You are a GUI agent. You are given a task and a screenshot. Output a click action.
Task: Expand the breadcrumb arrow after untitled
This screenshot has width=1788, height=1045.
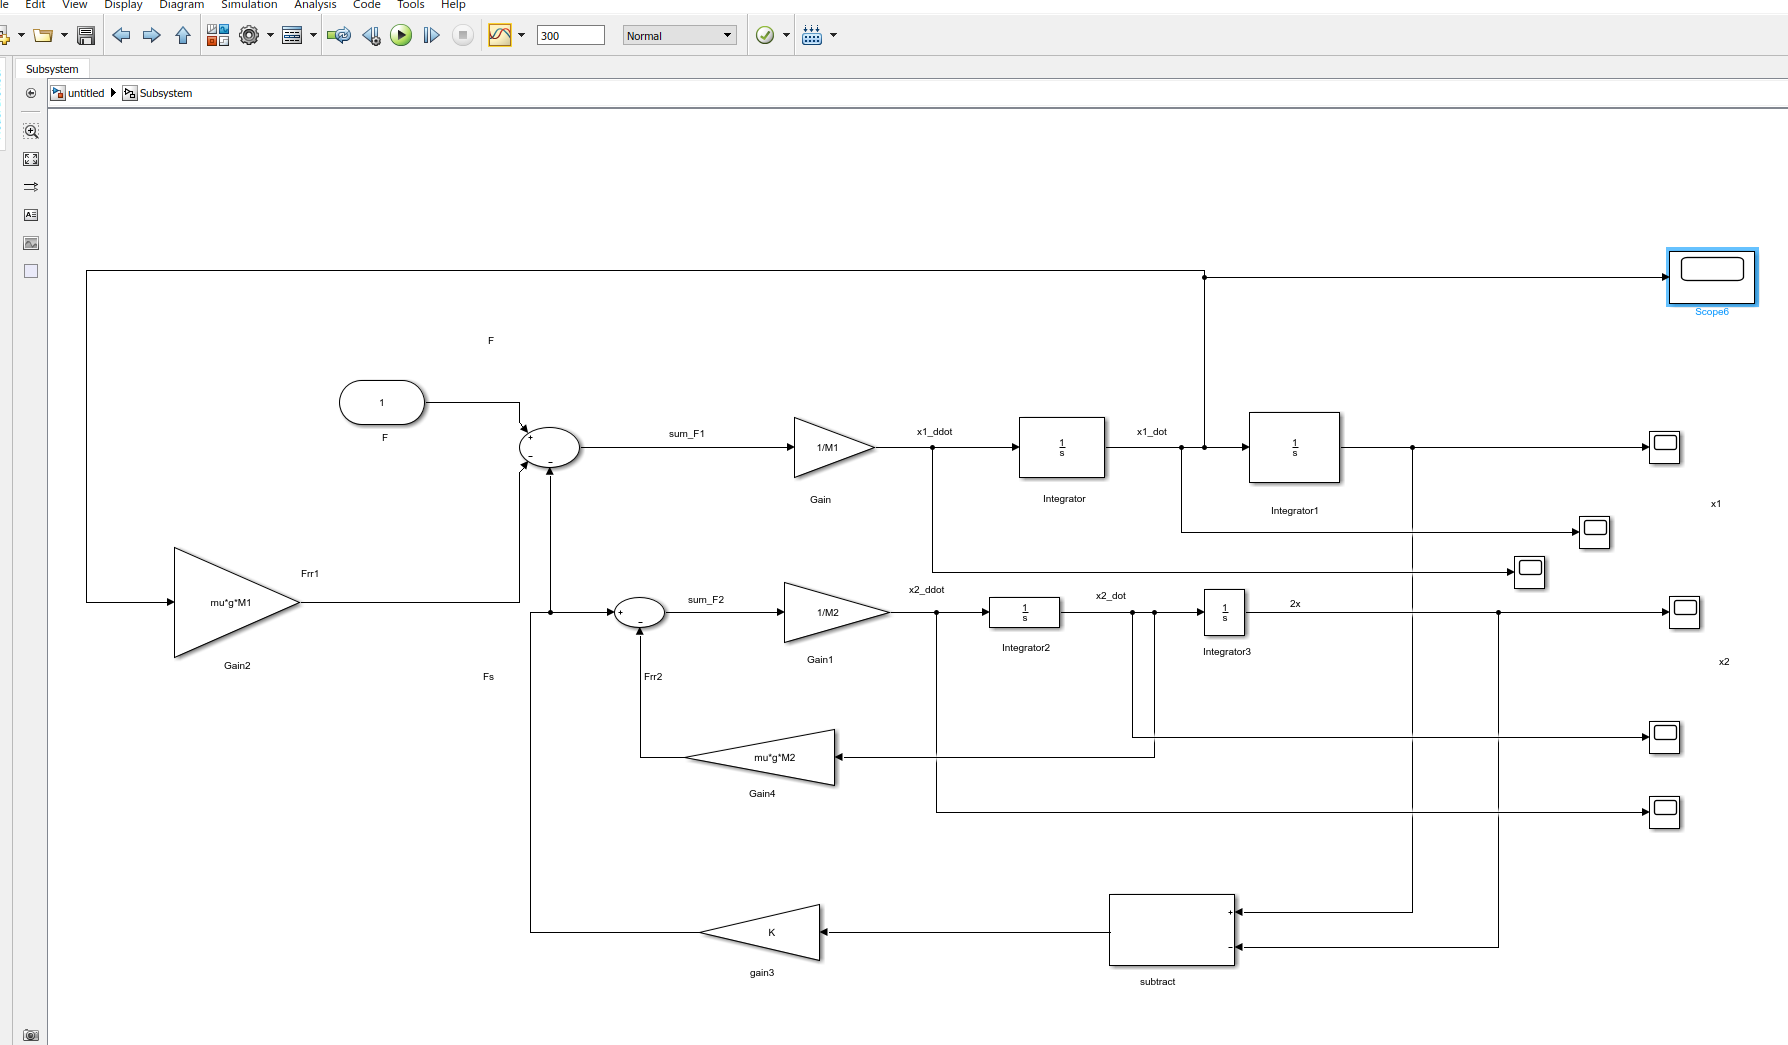coord(113,93)
